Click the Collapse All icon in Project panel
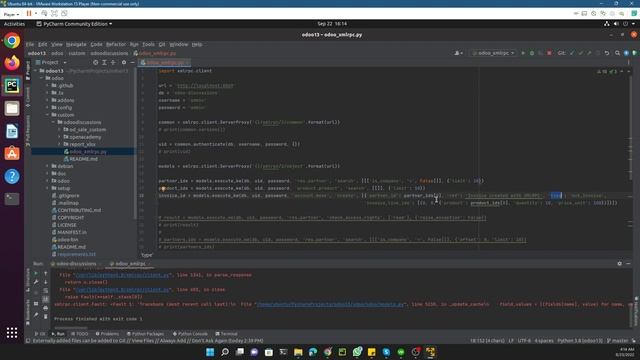This screenshot has width=640, height=360. point(113,62)
